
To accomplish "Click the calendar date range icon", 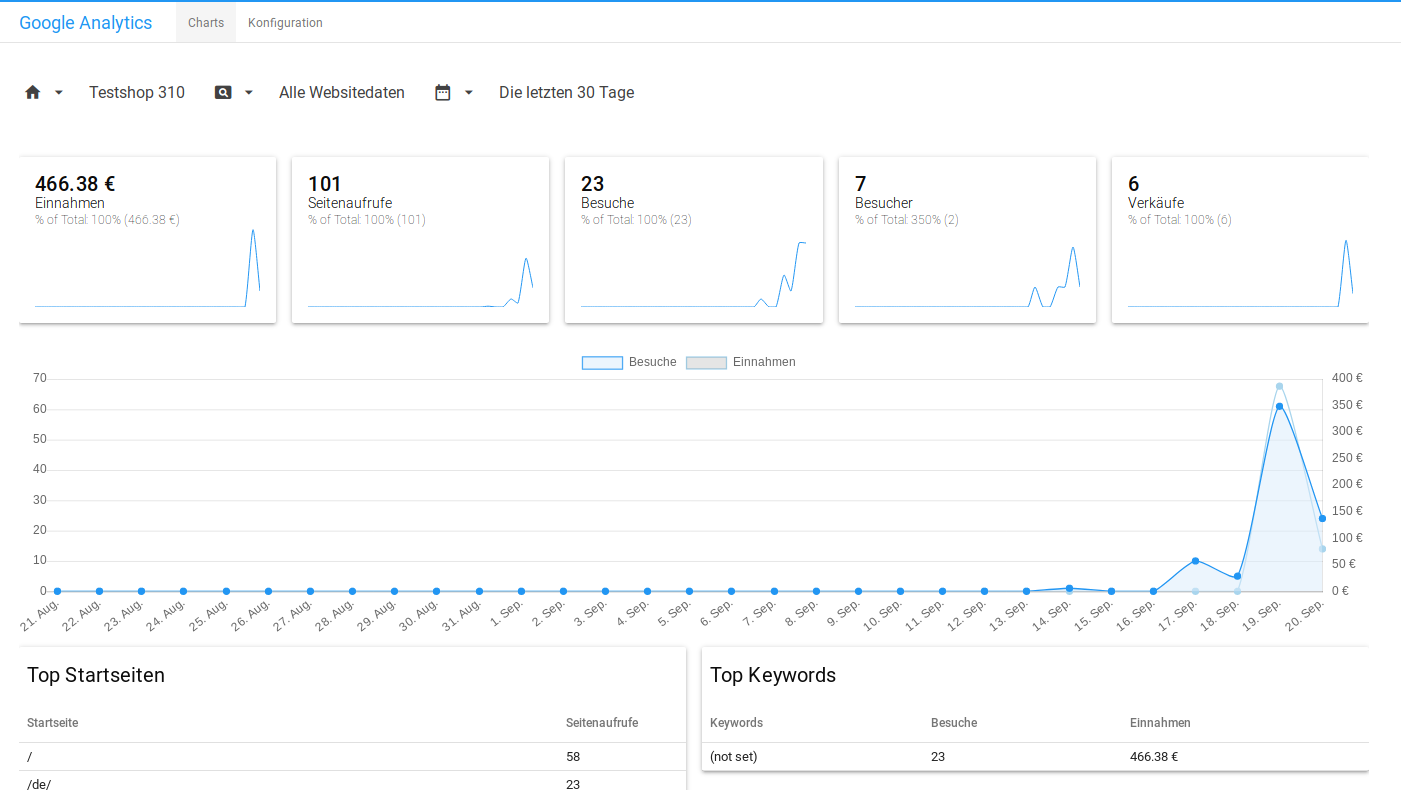I will point(443,92).
